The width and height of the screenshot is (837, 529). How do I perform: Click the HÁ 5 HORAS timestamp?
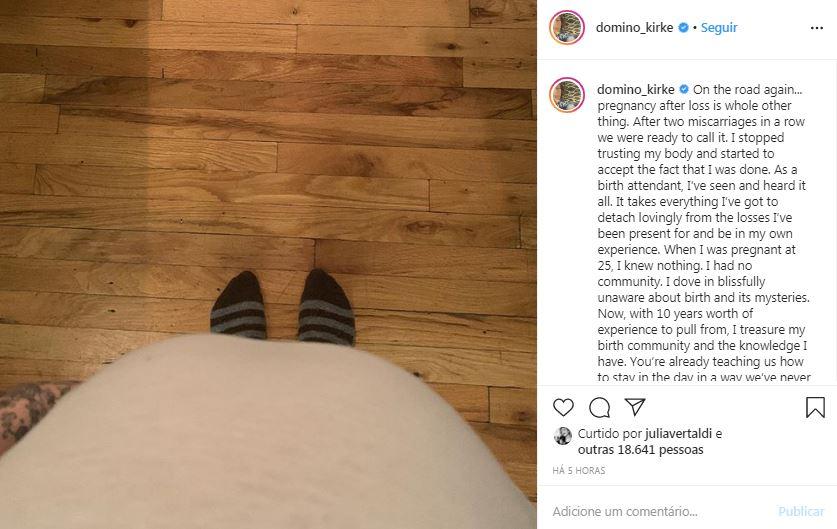click(x=579, y=471)
